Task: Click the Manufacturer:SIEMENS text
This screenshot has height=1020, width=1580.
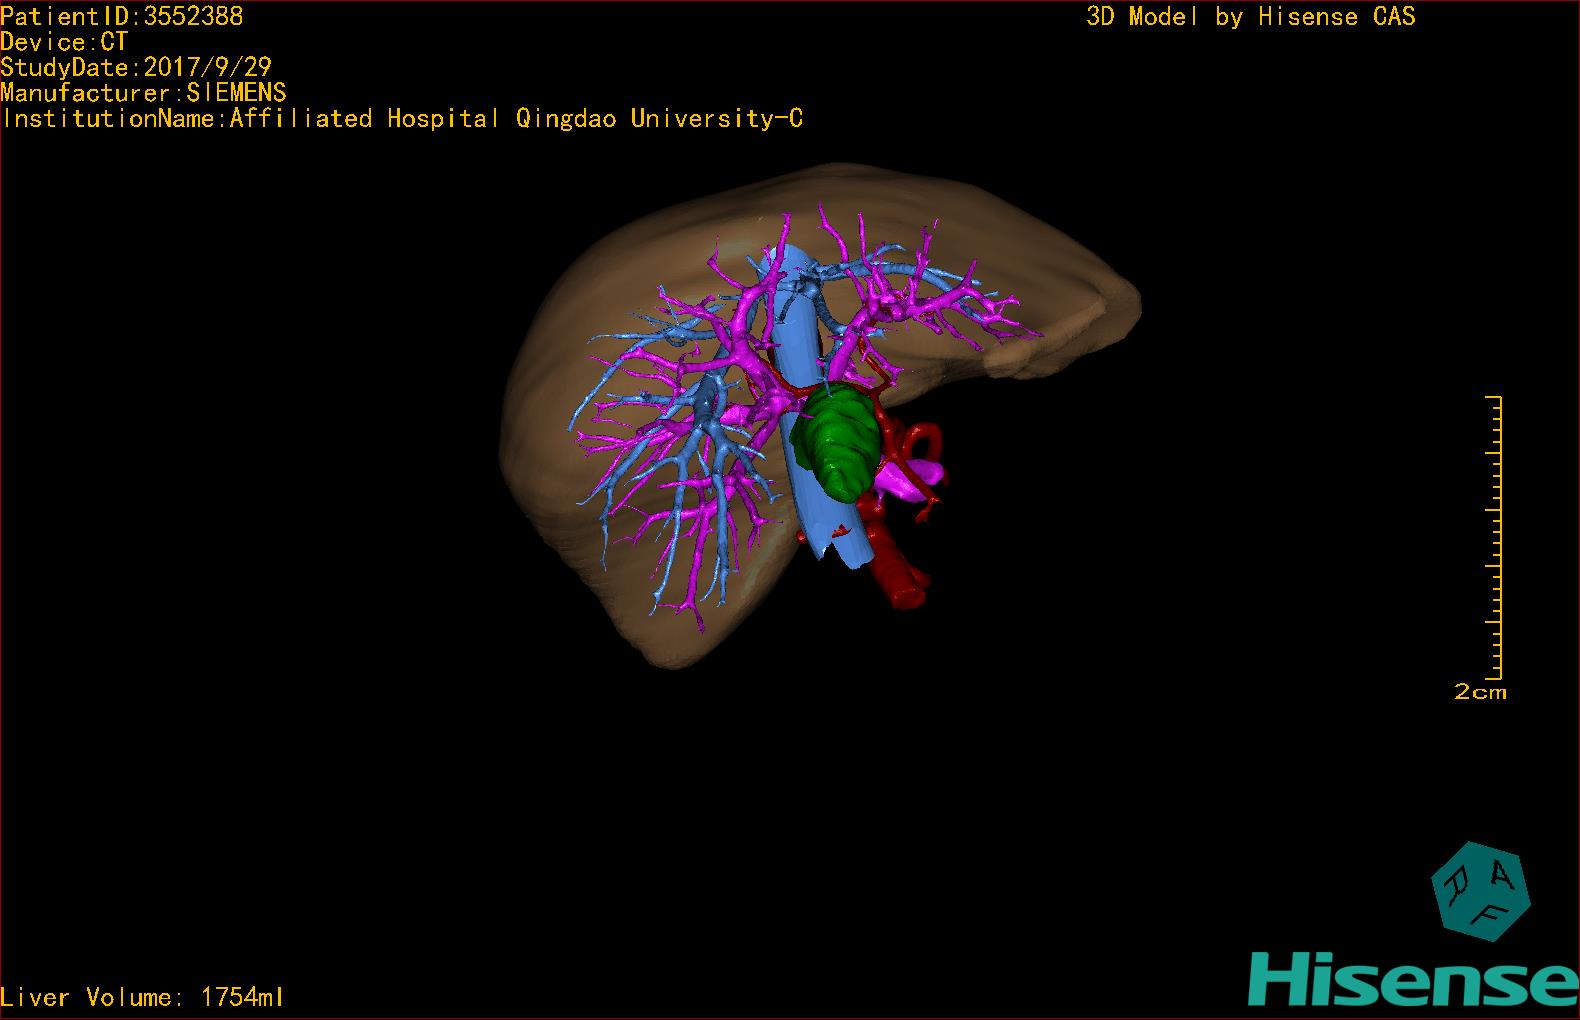Action: pyautogui.click(x=143, y=93)
